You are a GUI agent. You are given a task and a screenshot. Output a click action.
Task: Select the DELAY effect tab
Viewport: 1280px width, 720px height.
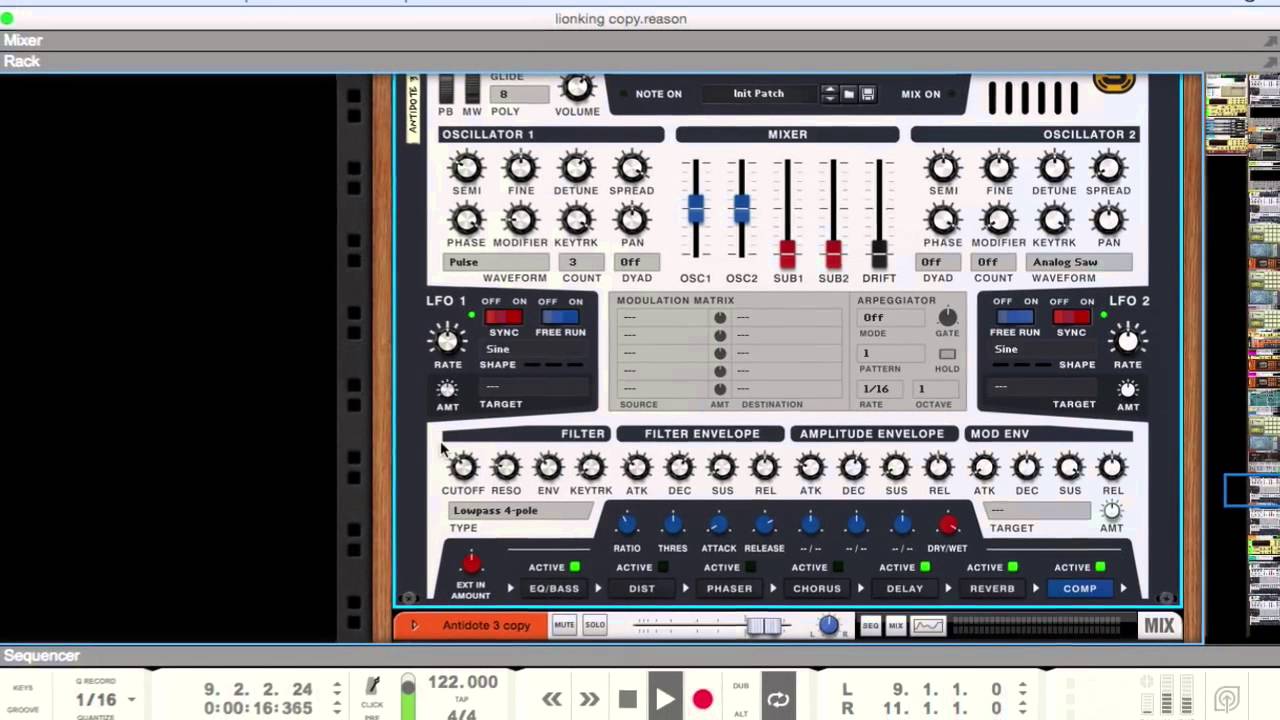905,589
